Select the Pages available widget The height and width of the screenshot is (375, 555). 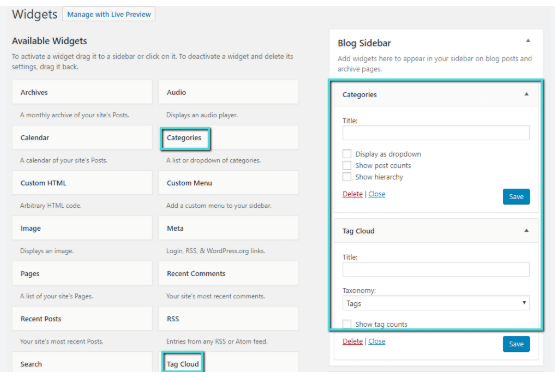tap(82, 273)
